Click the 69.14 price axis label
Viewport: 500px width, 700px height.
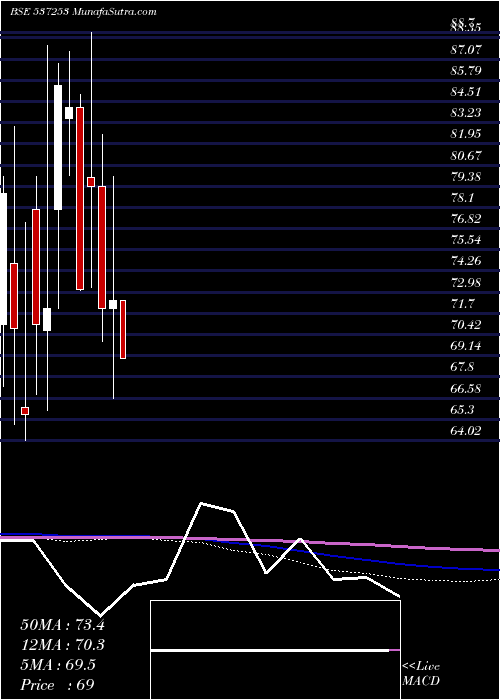466,346
